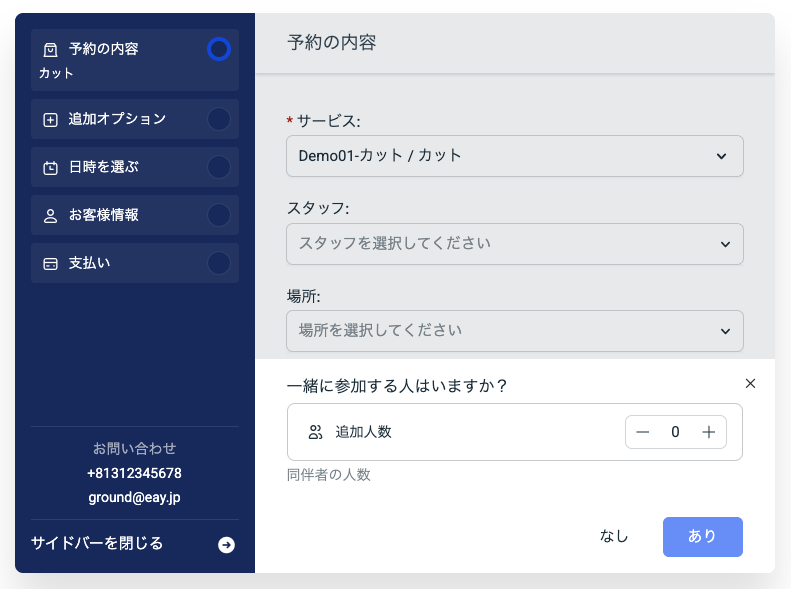Viewport: 791px width, 589px height.
Task: Click the arrow icon to close sidebar
Action: point(227,545)
